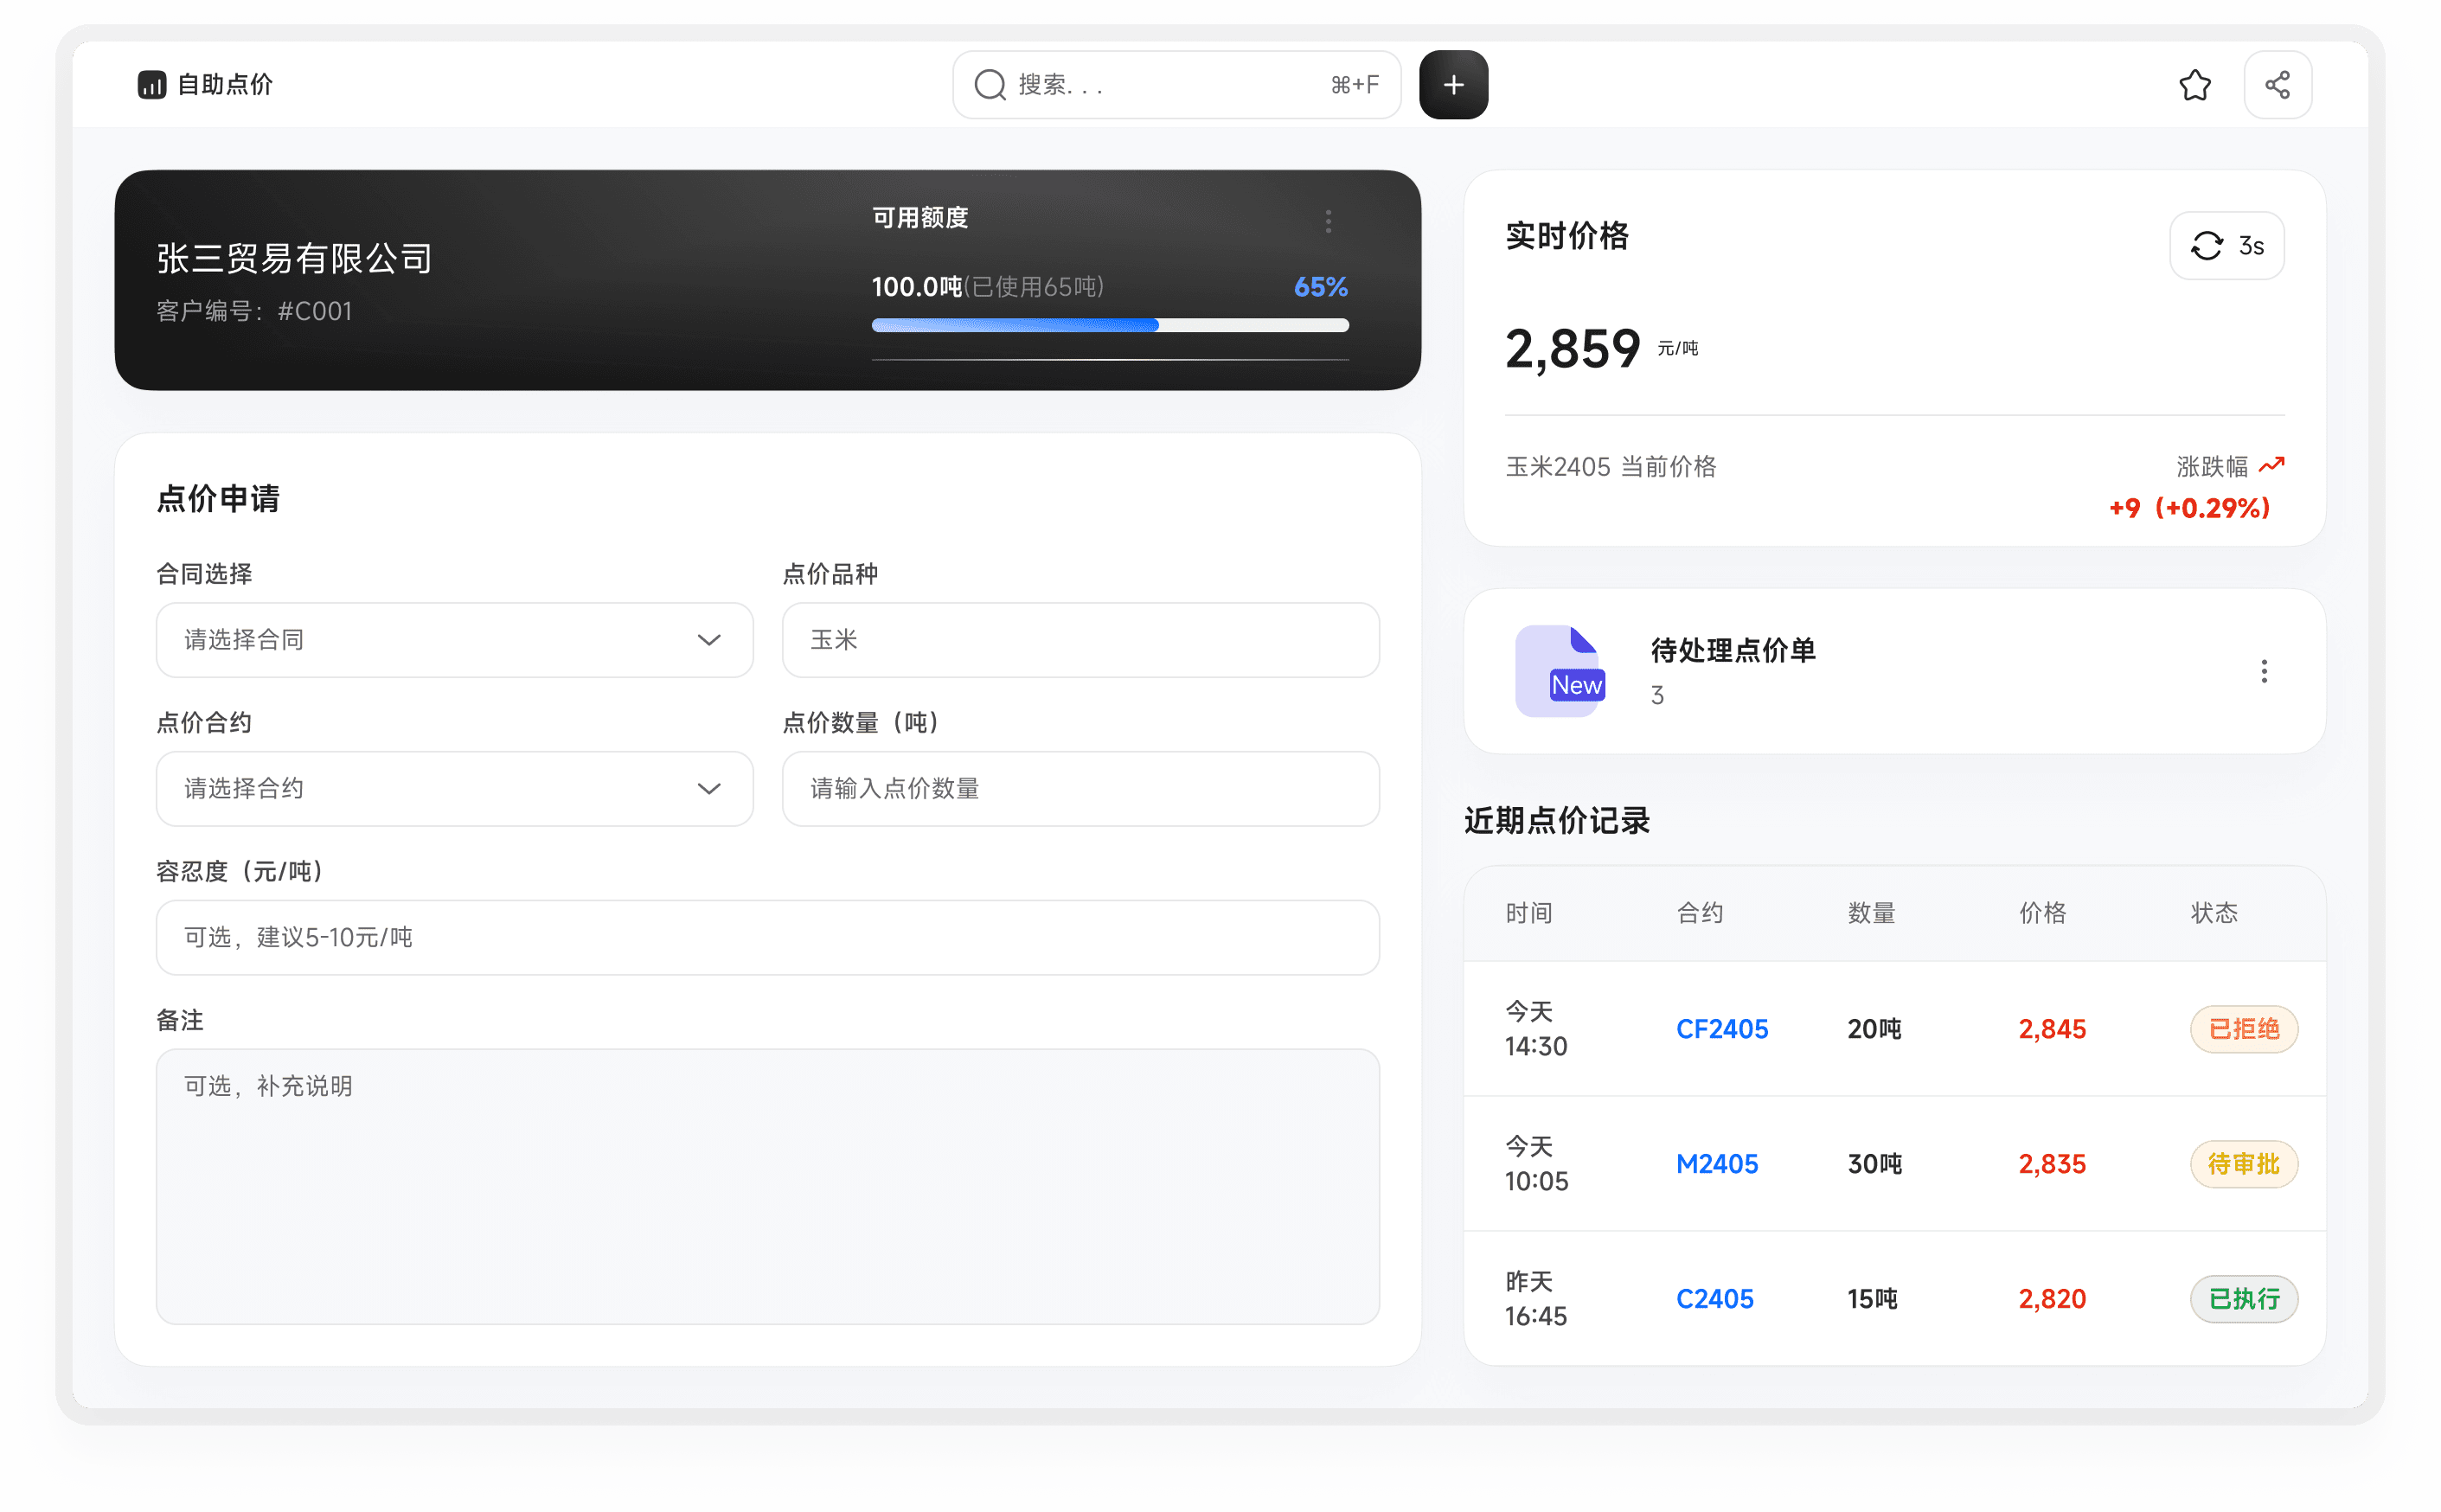
Task: Click the New document file icon
Action: (x=1561, y=671)
